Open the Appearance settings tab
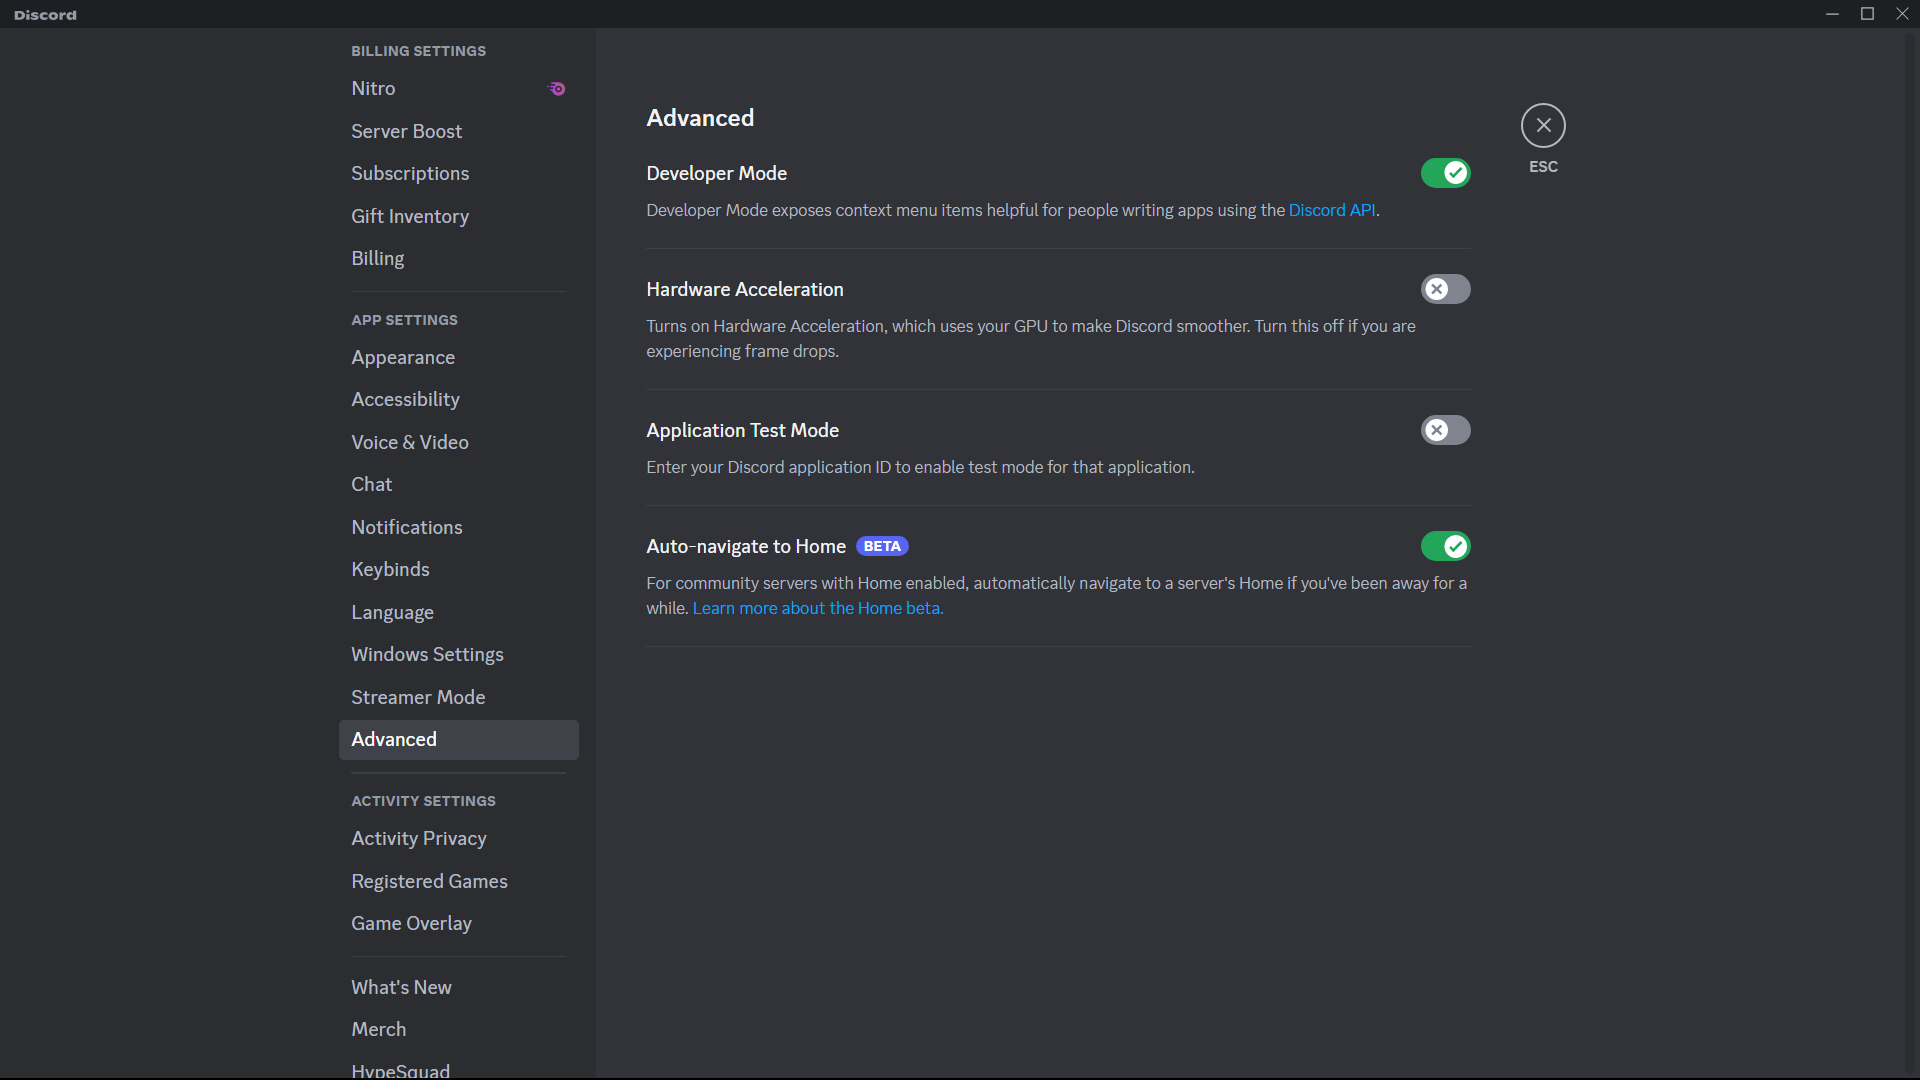The image size is (1920, 1080). (403, 357)
